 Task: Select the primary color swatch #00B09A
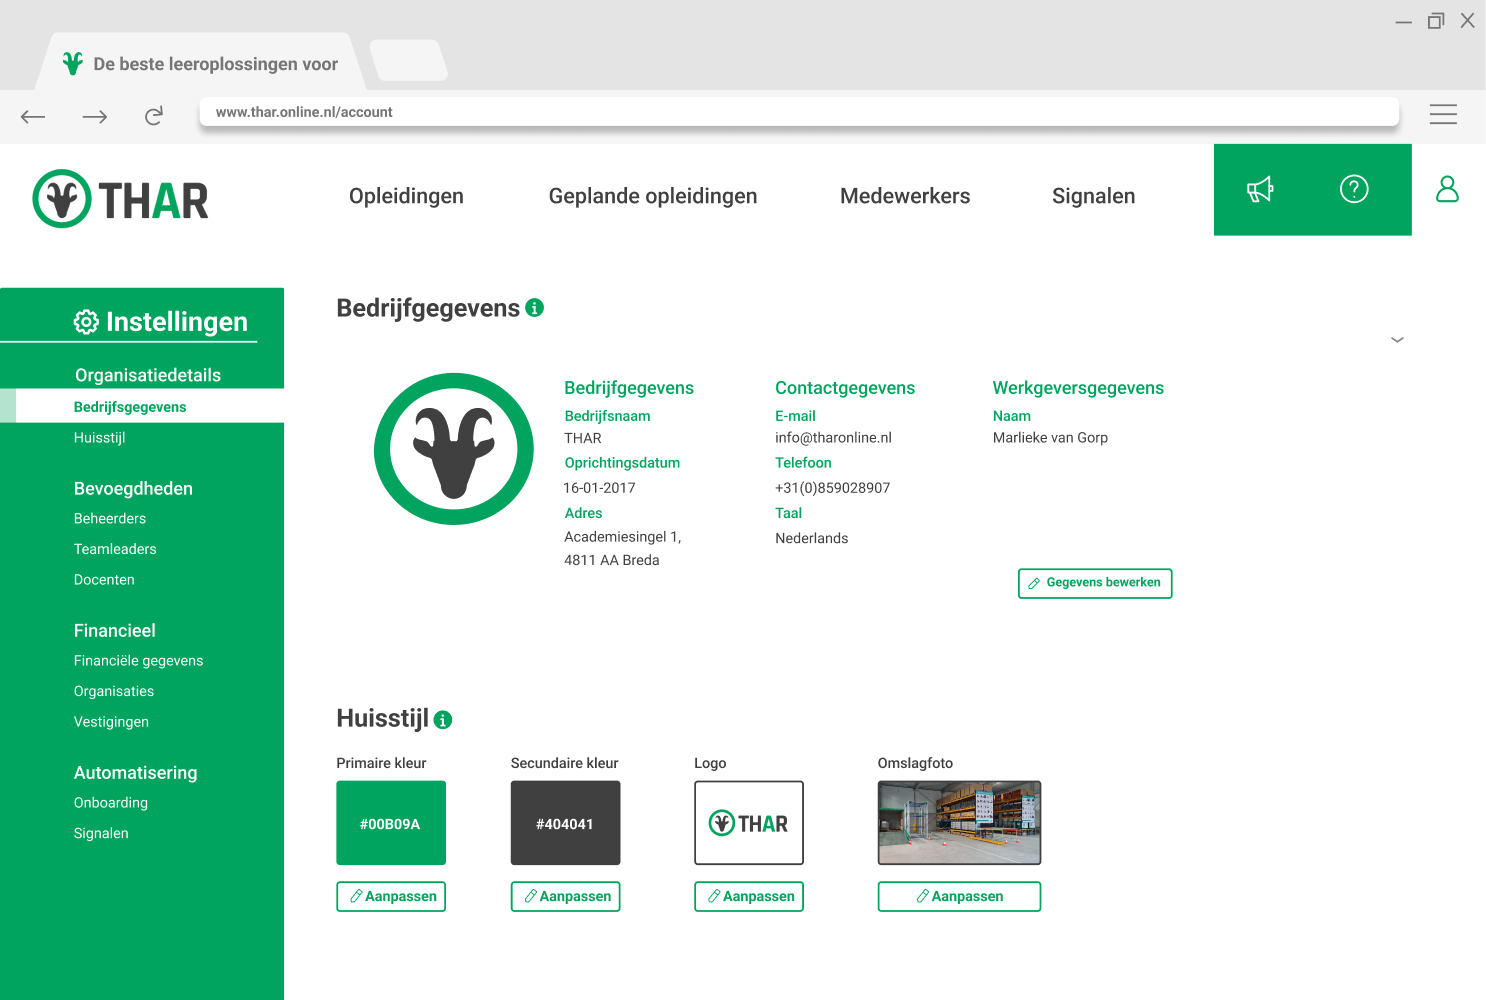tap(391, 823)
